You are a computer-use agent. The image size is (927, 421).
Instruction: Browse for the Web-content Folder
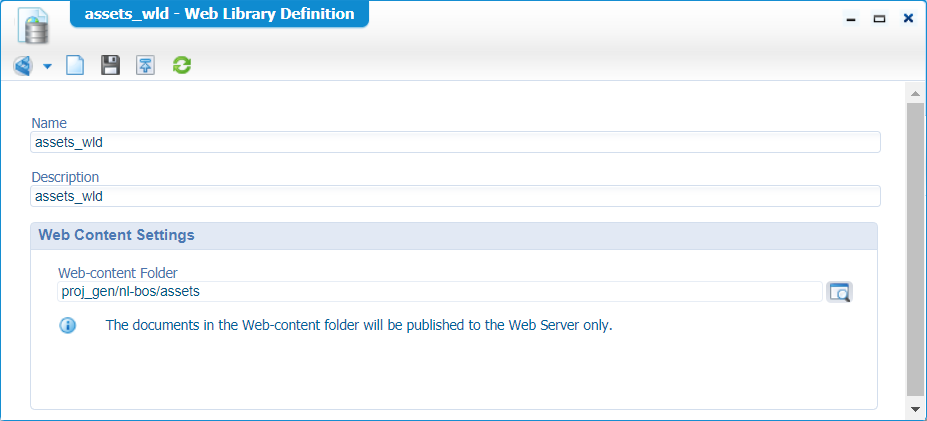pos(839,292)
